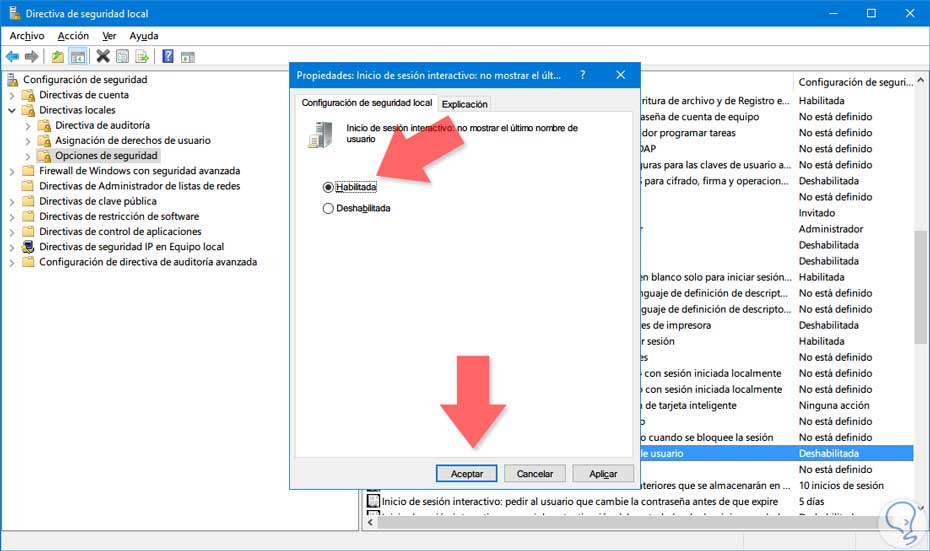
Task: Click the Firewall de Windows folder icon
Action: pyautogui.click(x=28, y=171)
